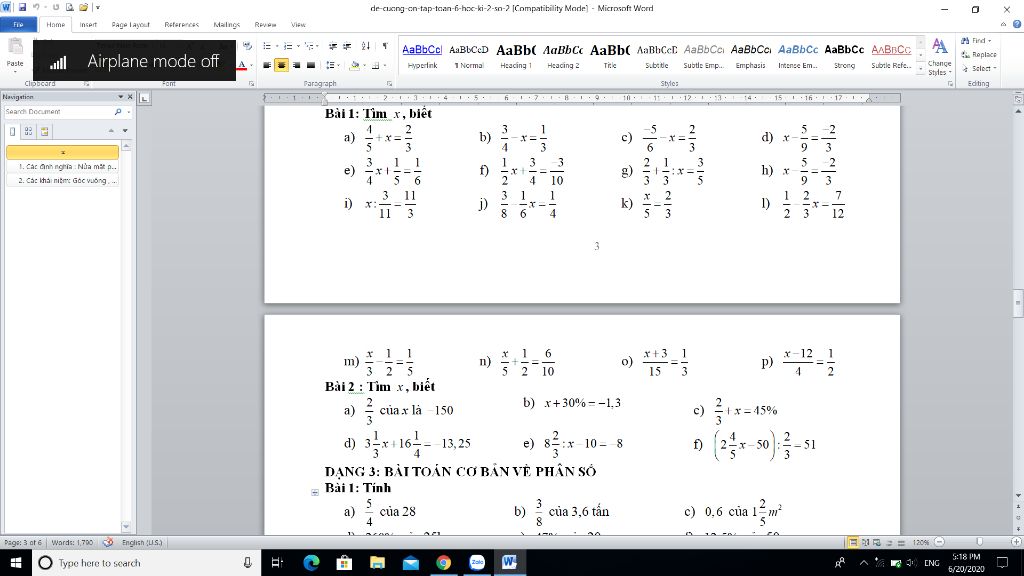Open the Borders dropdown arrow
This screenshot has height=576, width=1024.
coord(385,65)
